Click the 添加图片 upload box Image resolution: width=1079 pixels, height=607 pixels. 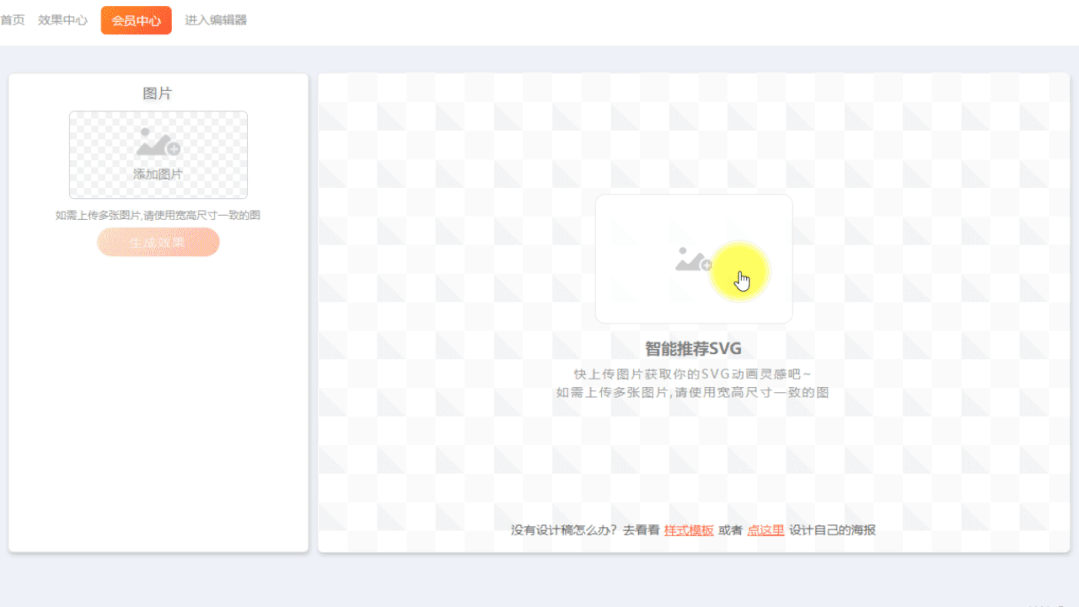point(158,155)
